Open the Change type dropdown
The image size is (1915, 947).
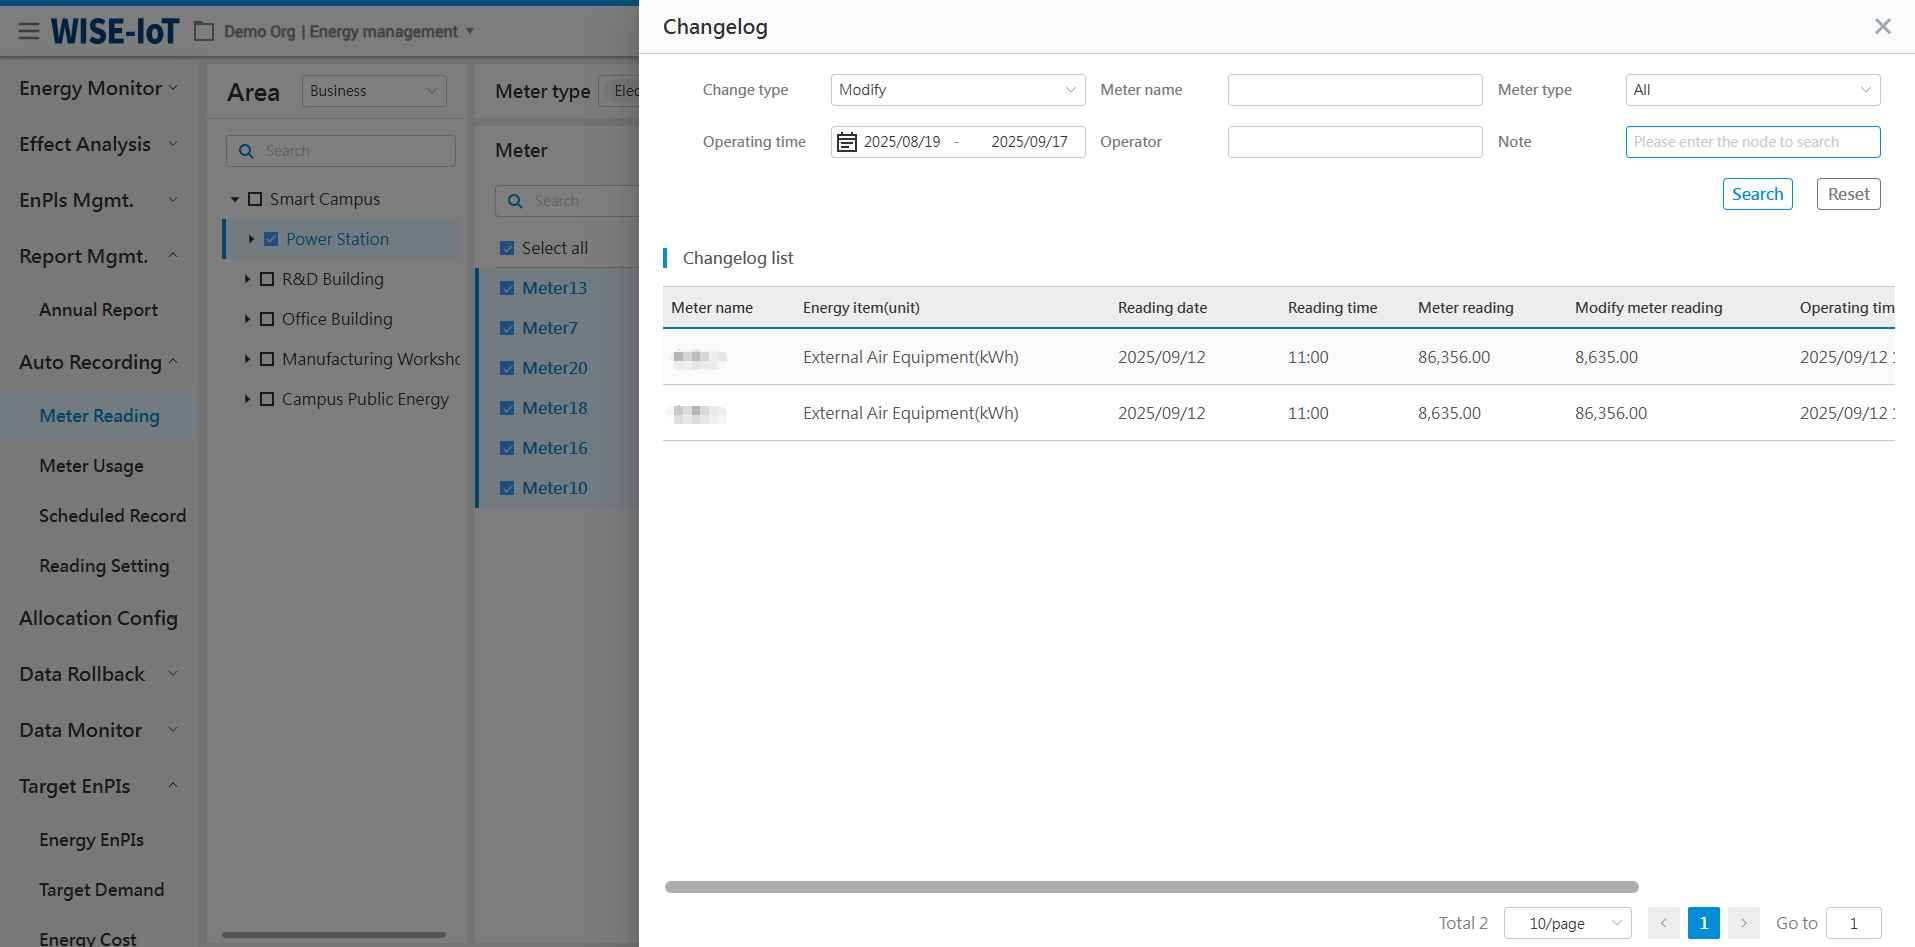957,90
